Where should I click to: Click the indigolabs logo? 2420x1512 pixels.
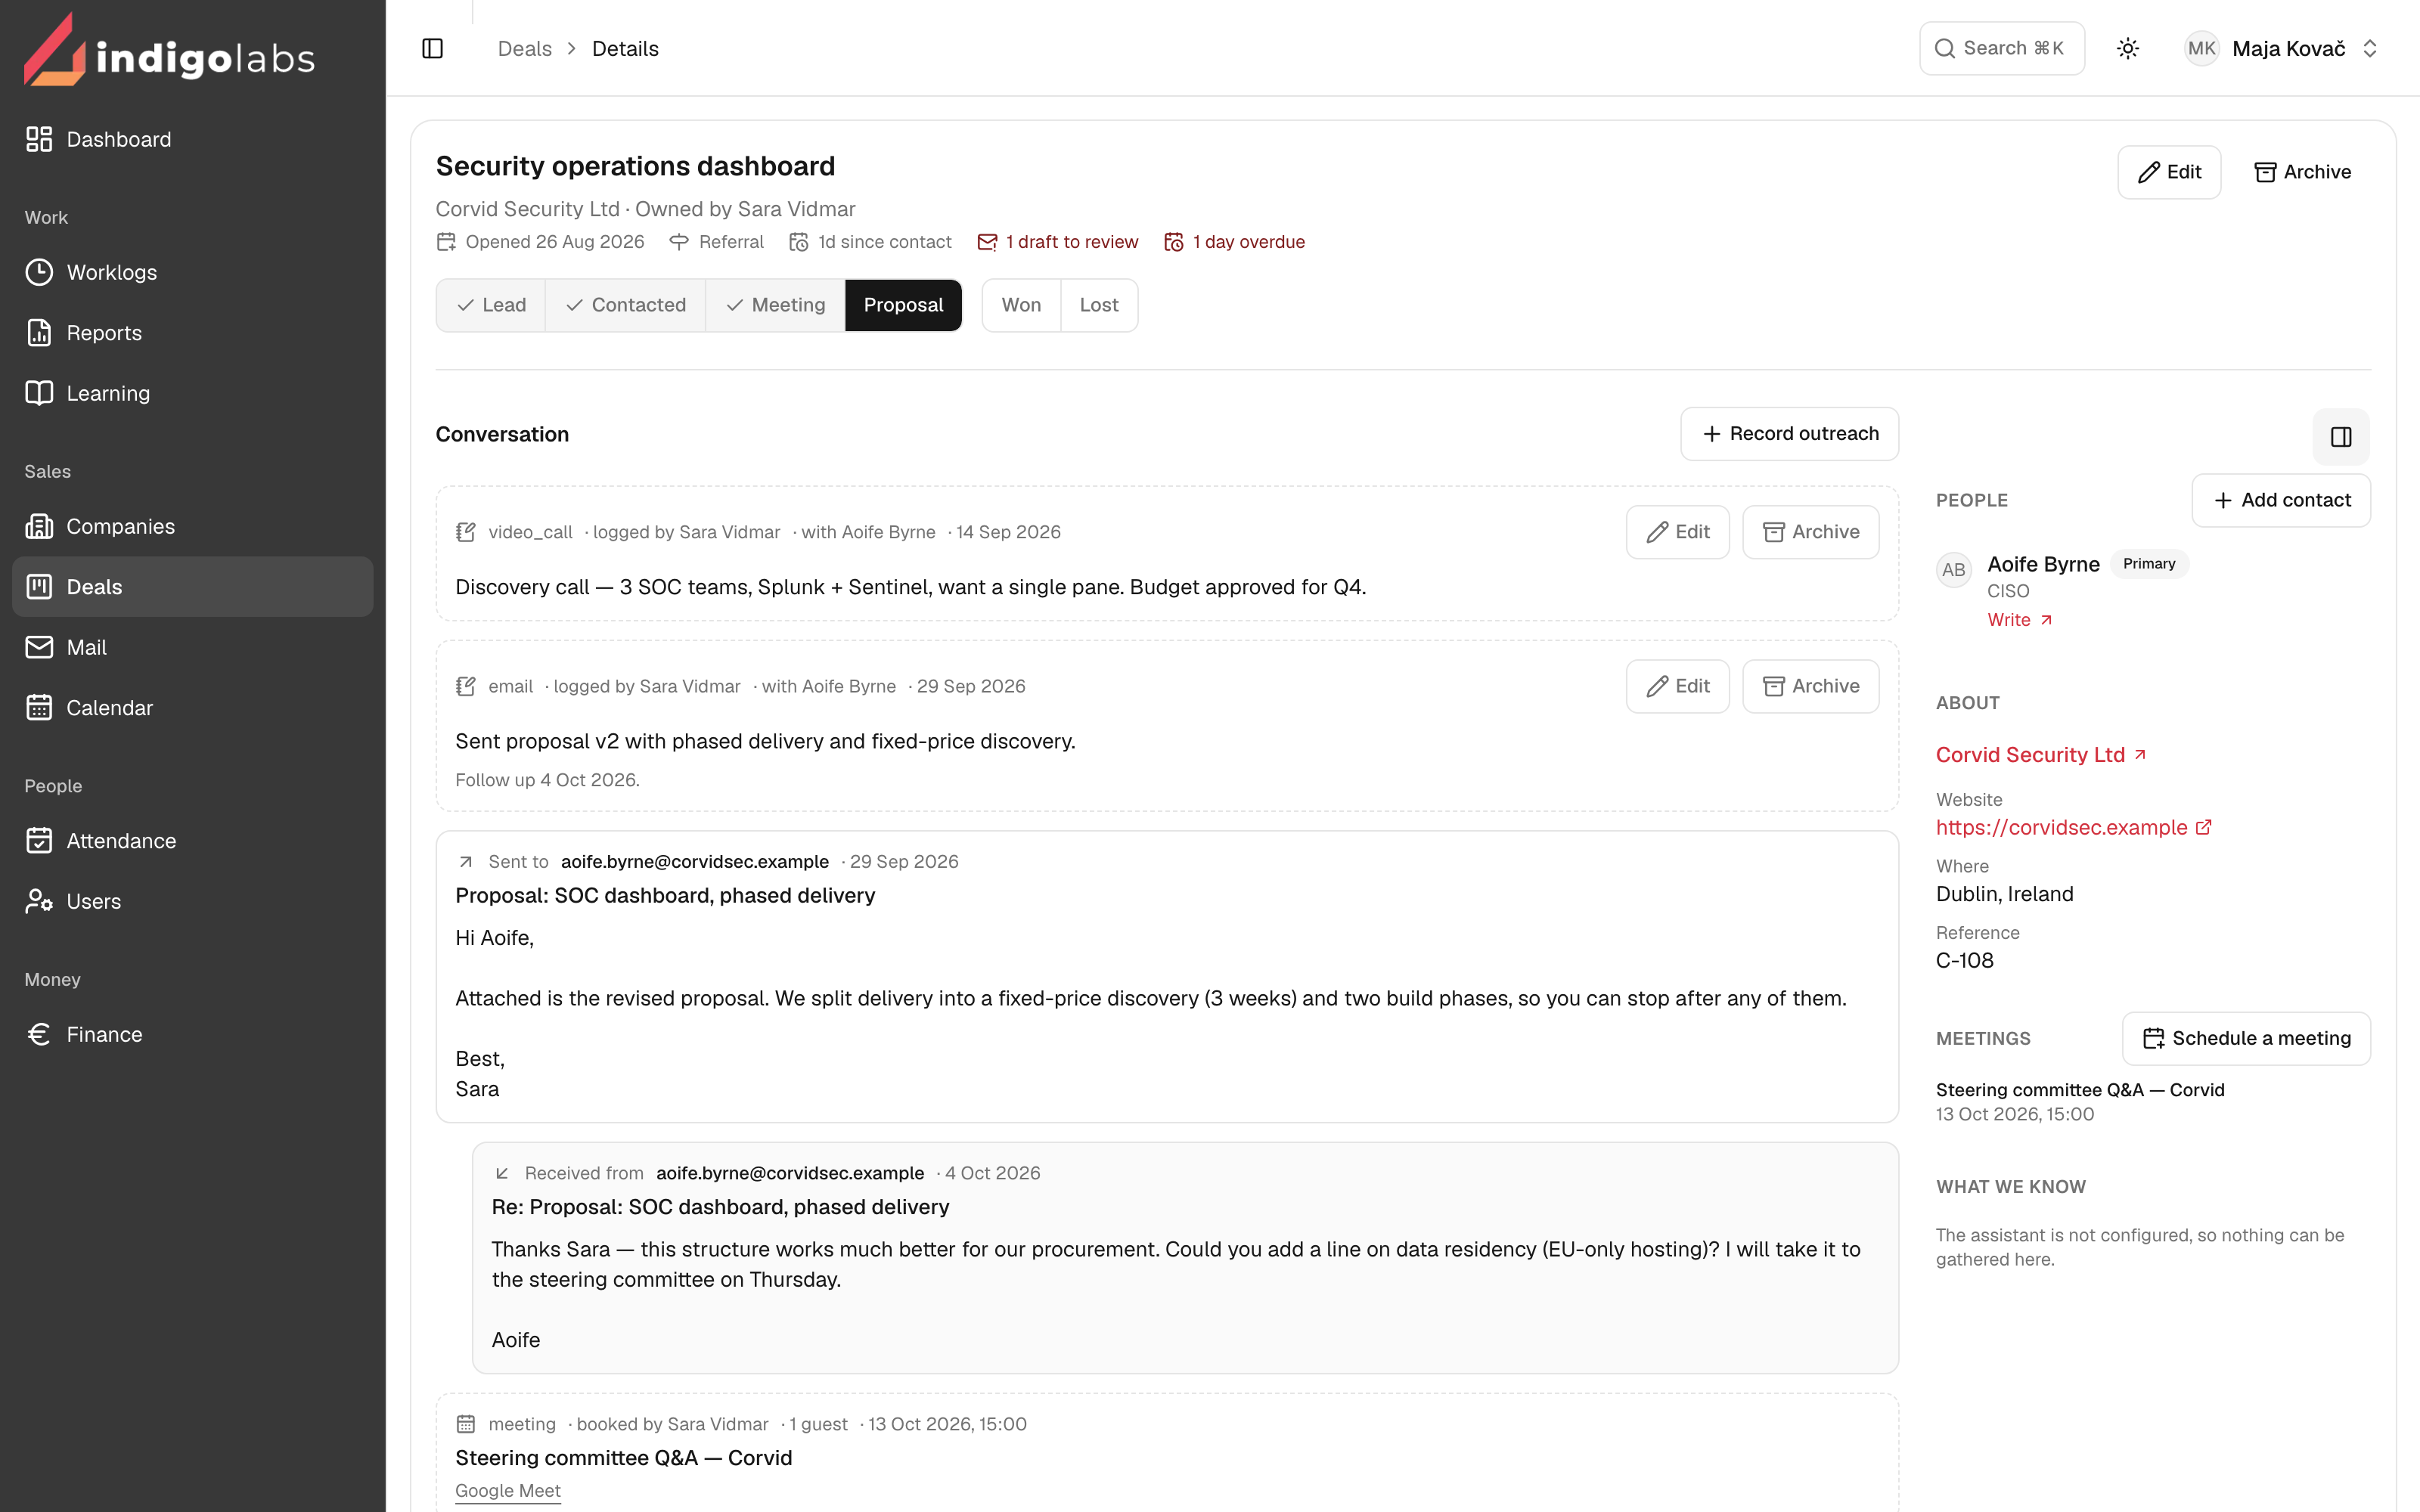[170, 50]
